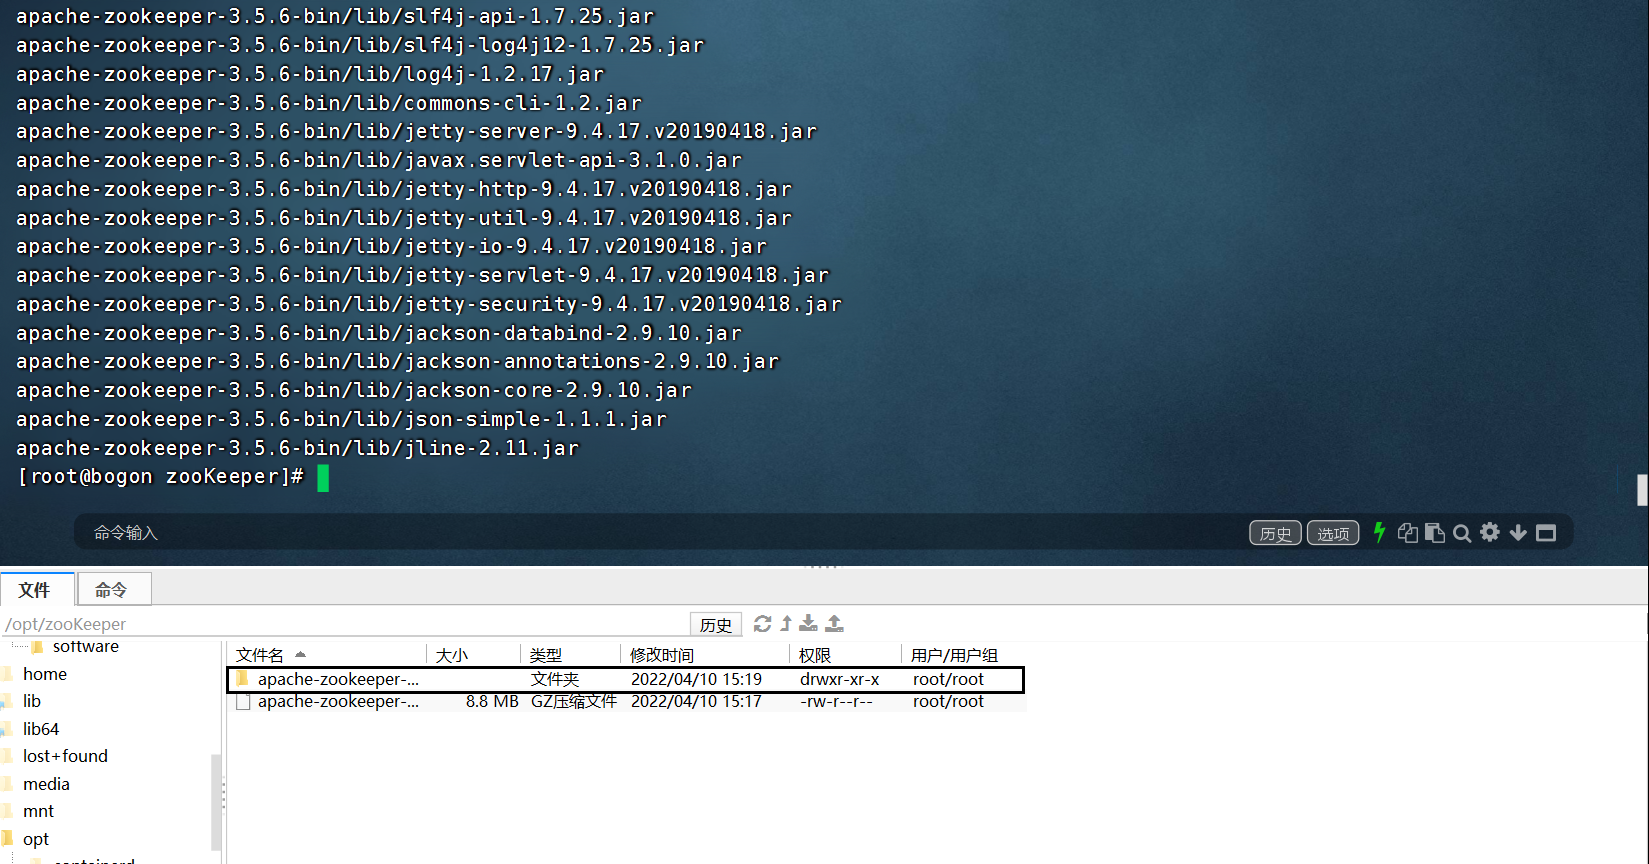Click the 8.8 MB size cell
The image size is (1649, 864).
[x=492, y=702]
